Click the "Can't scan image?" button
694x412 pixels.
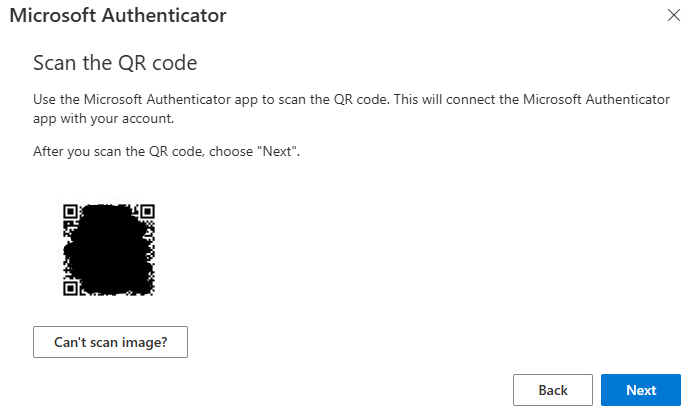tap(110, 342)
